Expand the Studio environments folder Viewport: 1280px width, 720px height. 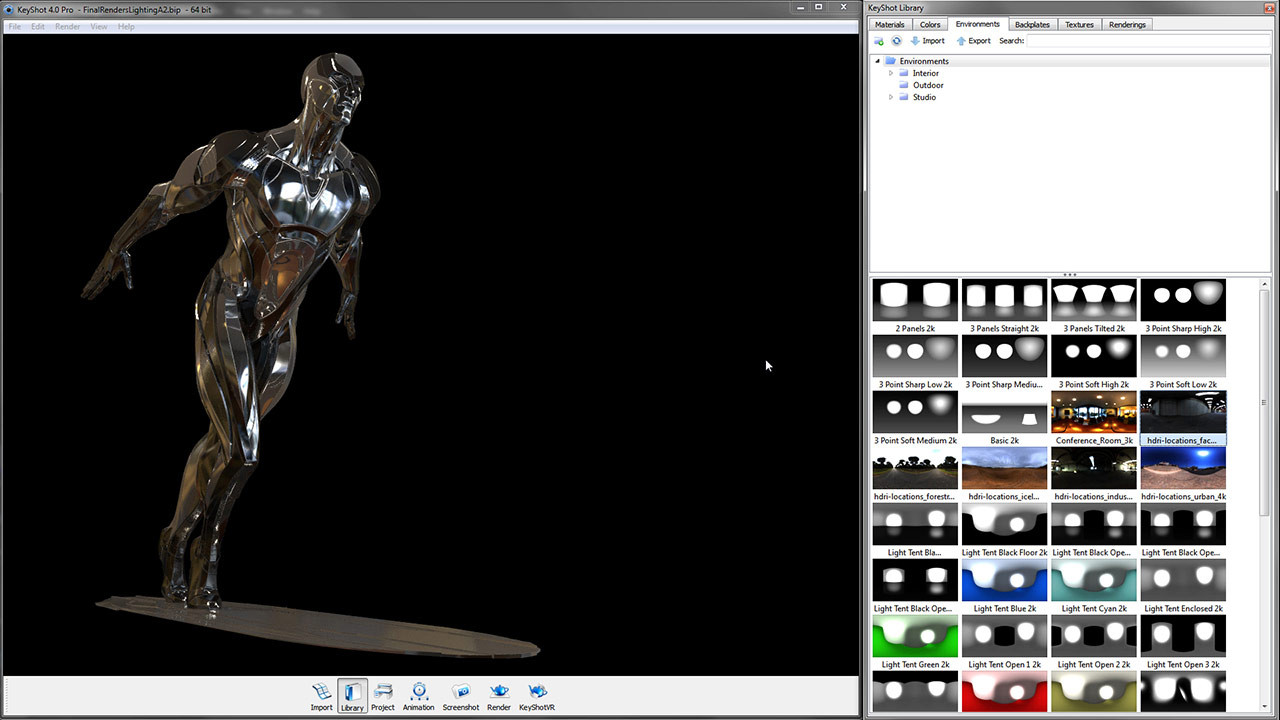point(890,97)
